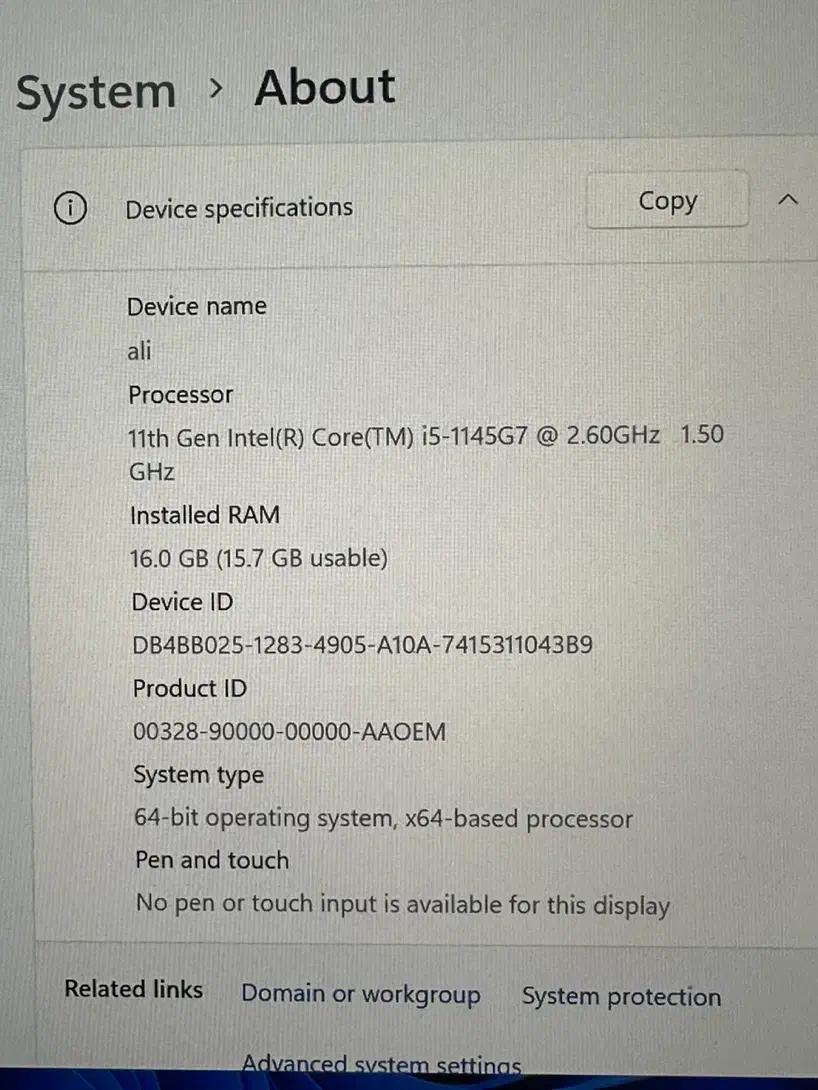Click the Installed RAM value 16.0 GB

click(x=259, y=558)
